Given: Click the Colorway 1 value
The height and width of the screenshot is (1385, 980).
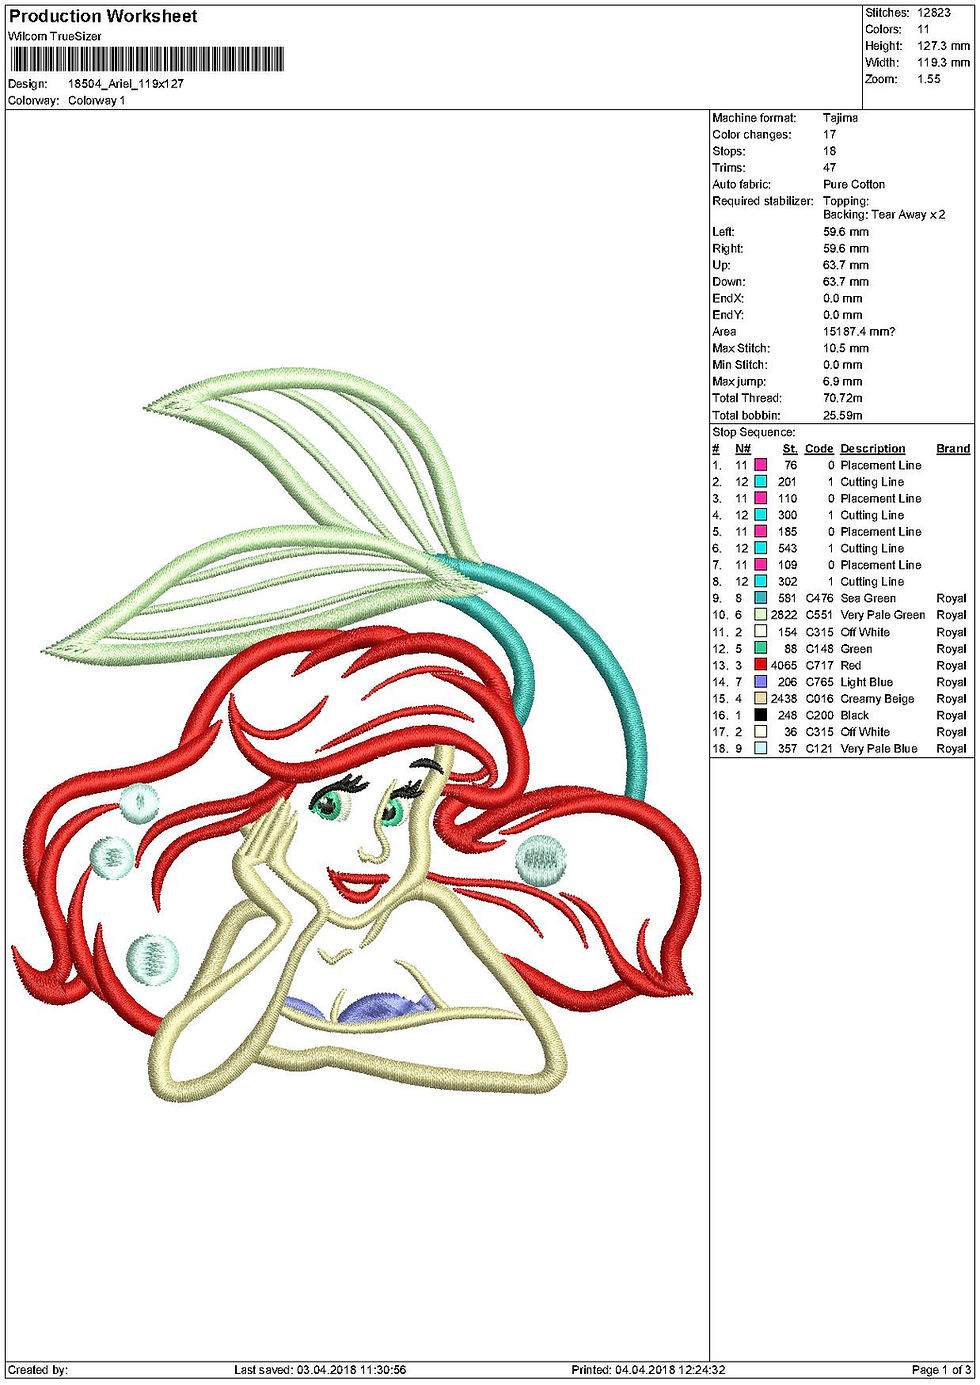Looking at the screenshot, I should (97, 101).
